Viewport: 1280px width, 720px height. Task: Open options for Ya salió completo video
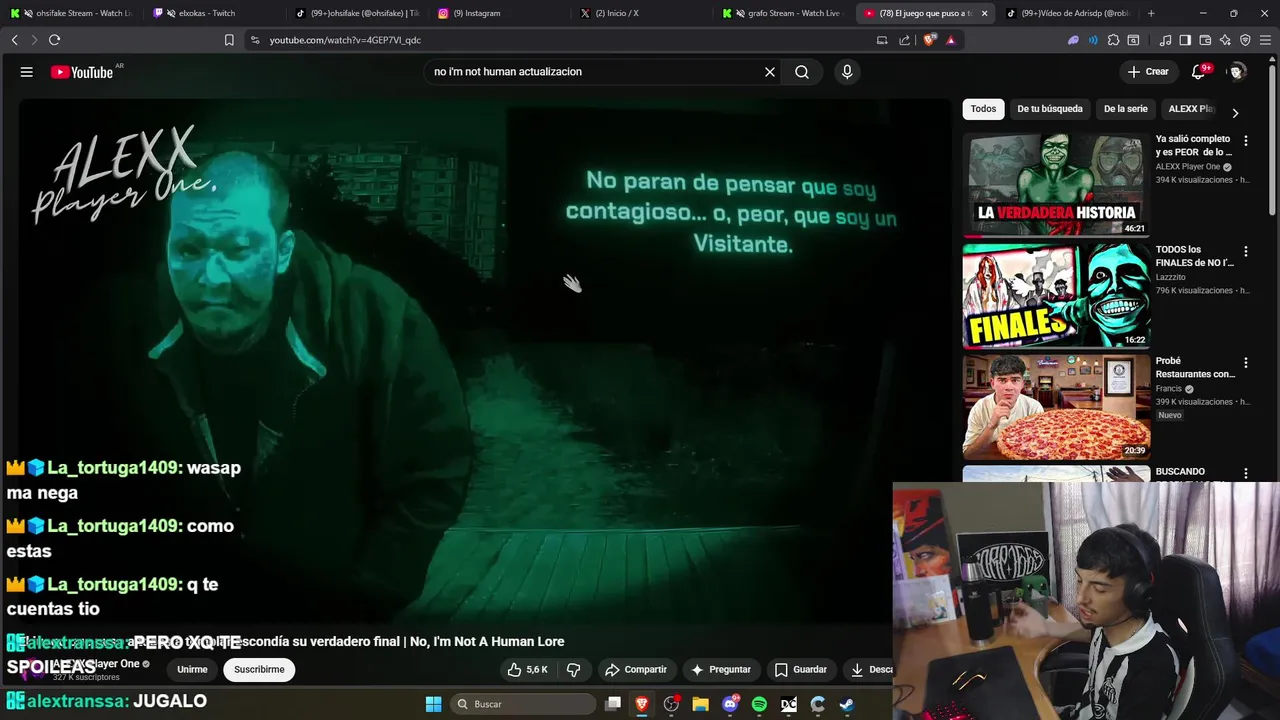[x=1245, y=141]
